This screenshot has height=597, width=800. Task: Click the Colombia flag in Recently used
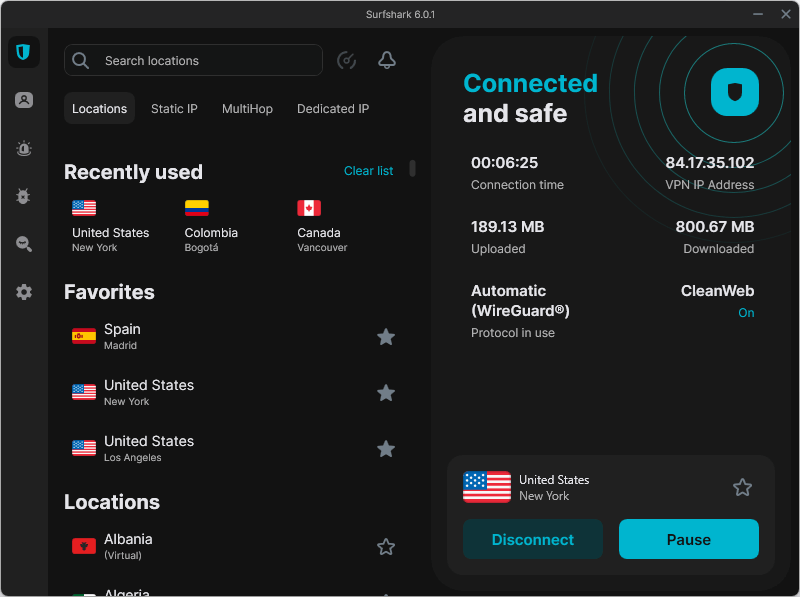(x=196, y=208)
